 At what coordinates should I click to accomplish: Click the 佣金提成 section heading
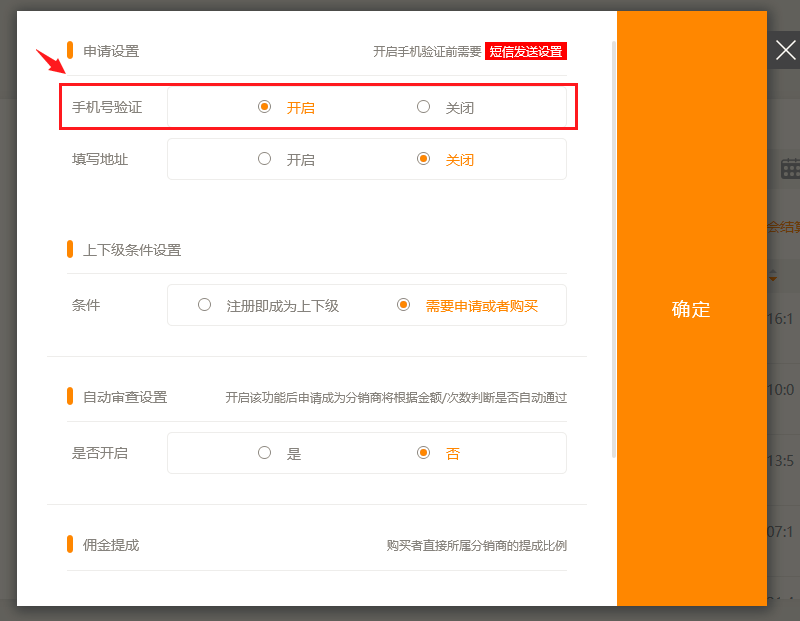[111, 545]
